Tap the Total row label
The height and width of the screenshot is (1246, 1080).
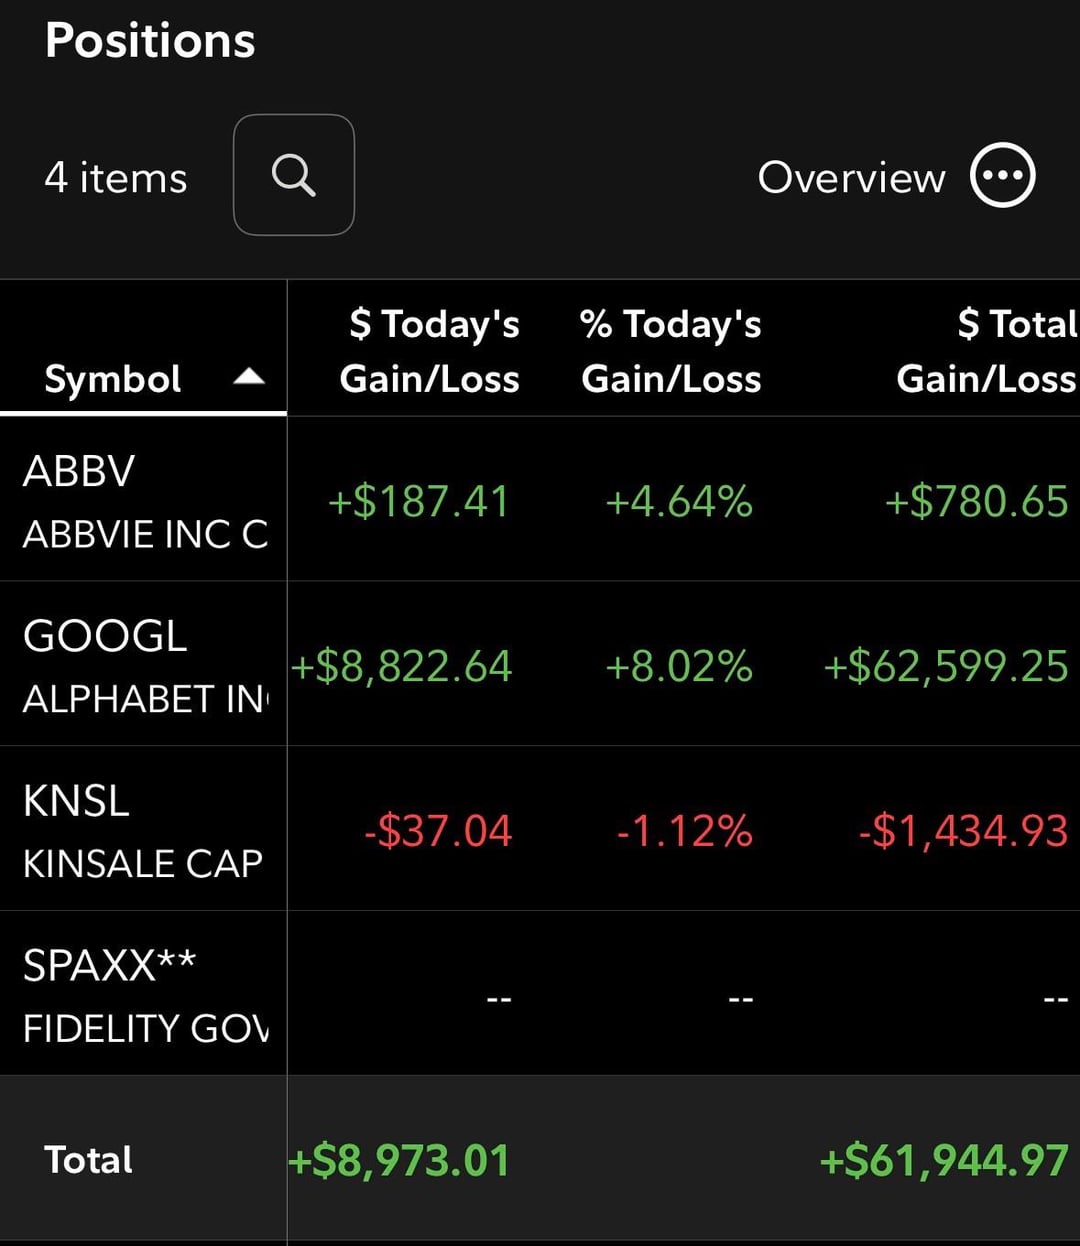89,1160
